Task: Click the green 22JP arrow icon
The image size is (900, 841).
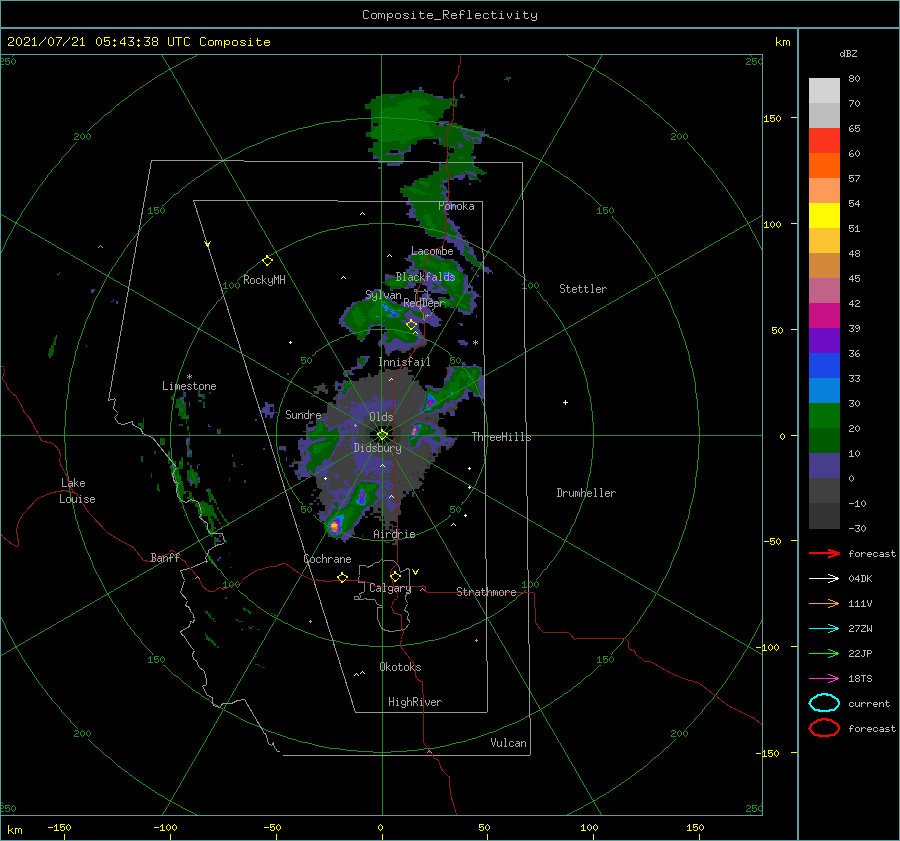Action: (x=824, y=653)
